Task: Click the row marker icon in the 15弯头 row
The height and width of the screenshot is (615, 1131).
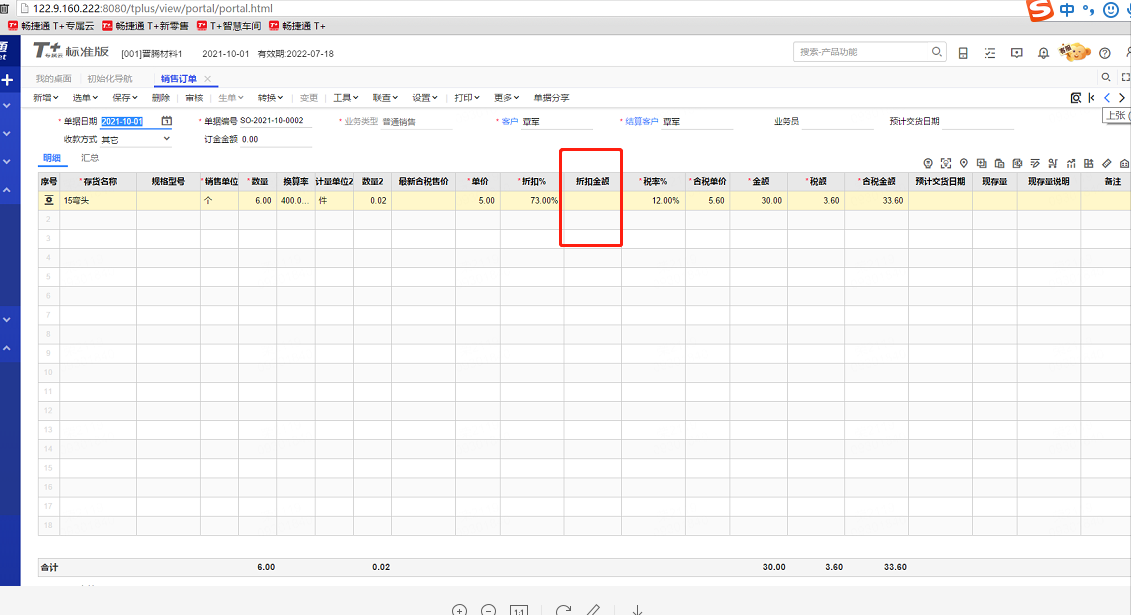Action: [49, 200]
